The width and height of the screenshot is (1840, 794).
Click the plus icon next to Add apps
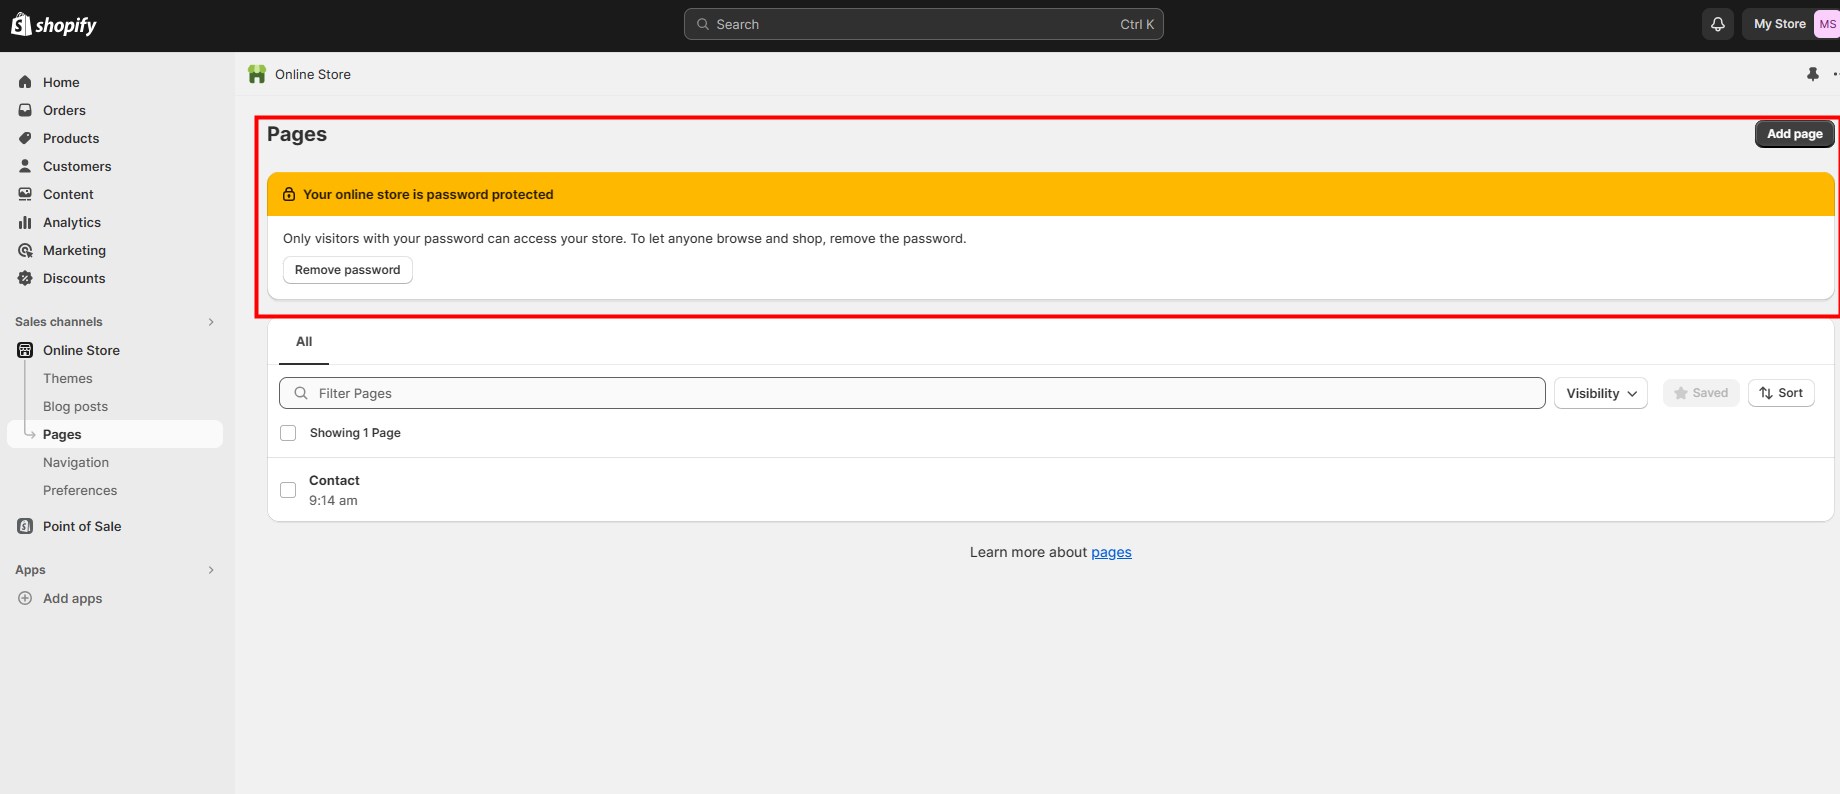coord(25,598)
